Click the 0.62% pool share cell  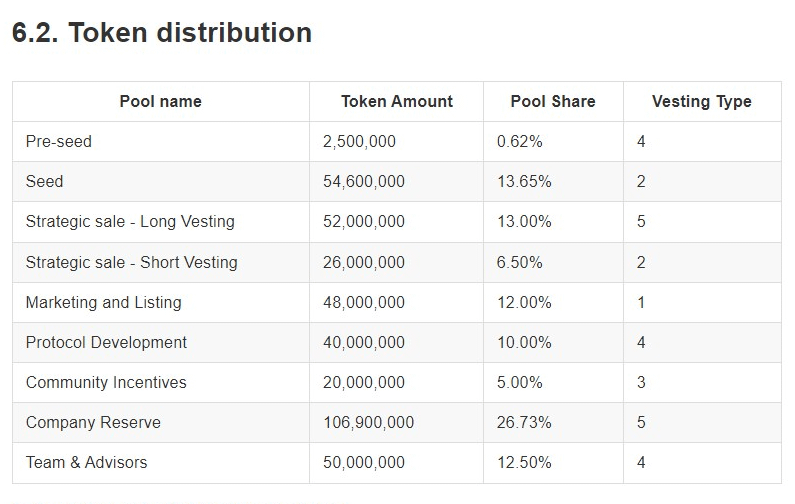(519, 142)
